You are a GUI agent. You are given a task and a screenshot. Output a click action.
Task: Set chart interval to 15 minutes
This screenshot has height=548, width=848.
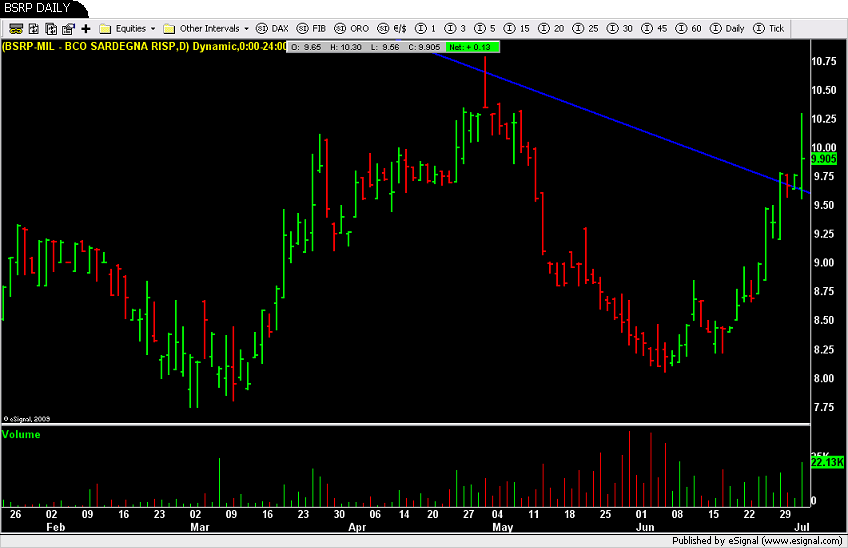(x=525, y=28)
